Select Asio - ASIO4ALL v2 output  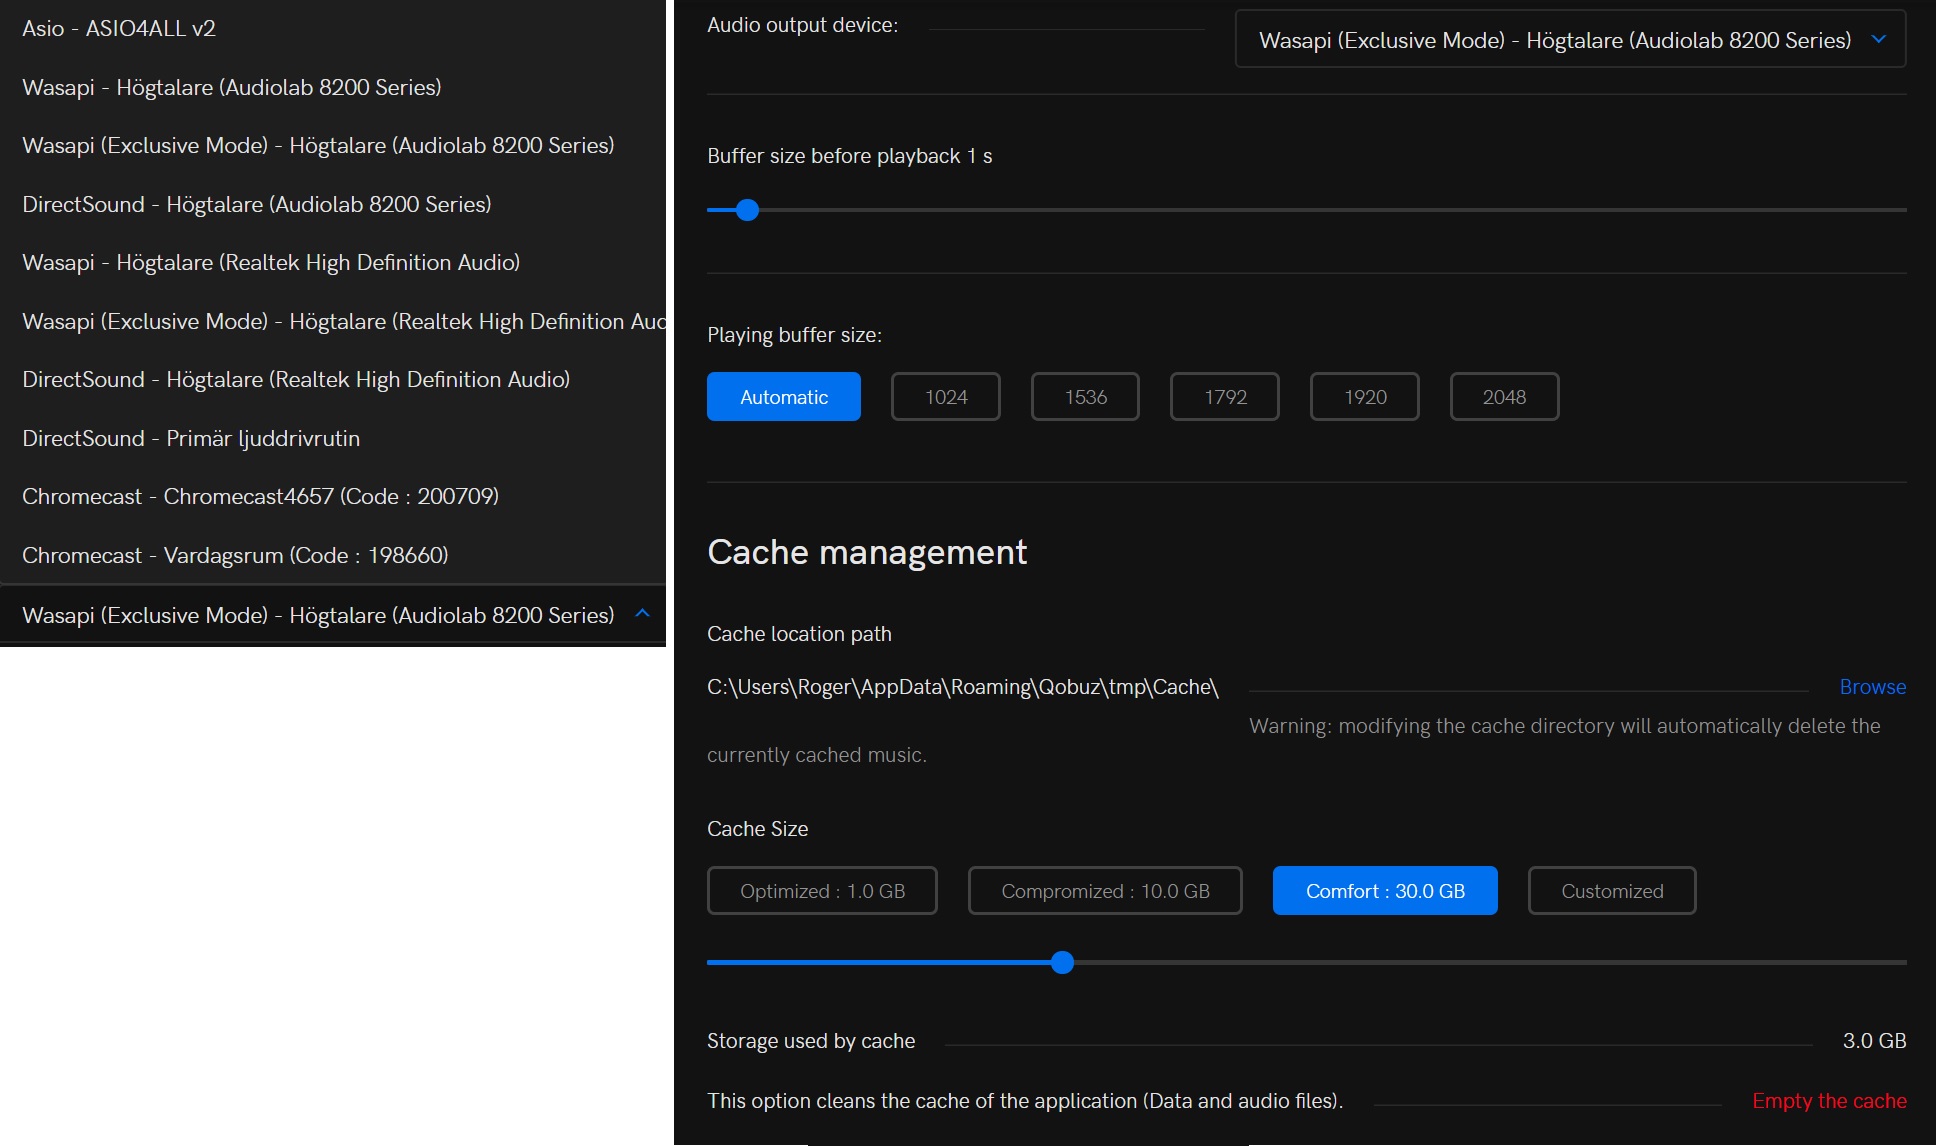click(x=119, y=28)
